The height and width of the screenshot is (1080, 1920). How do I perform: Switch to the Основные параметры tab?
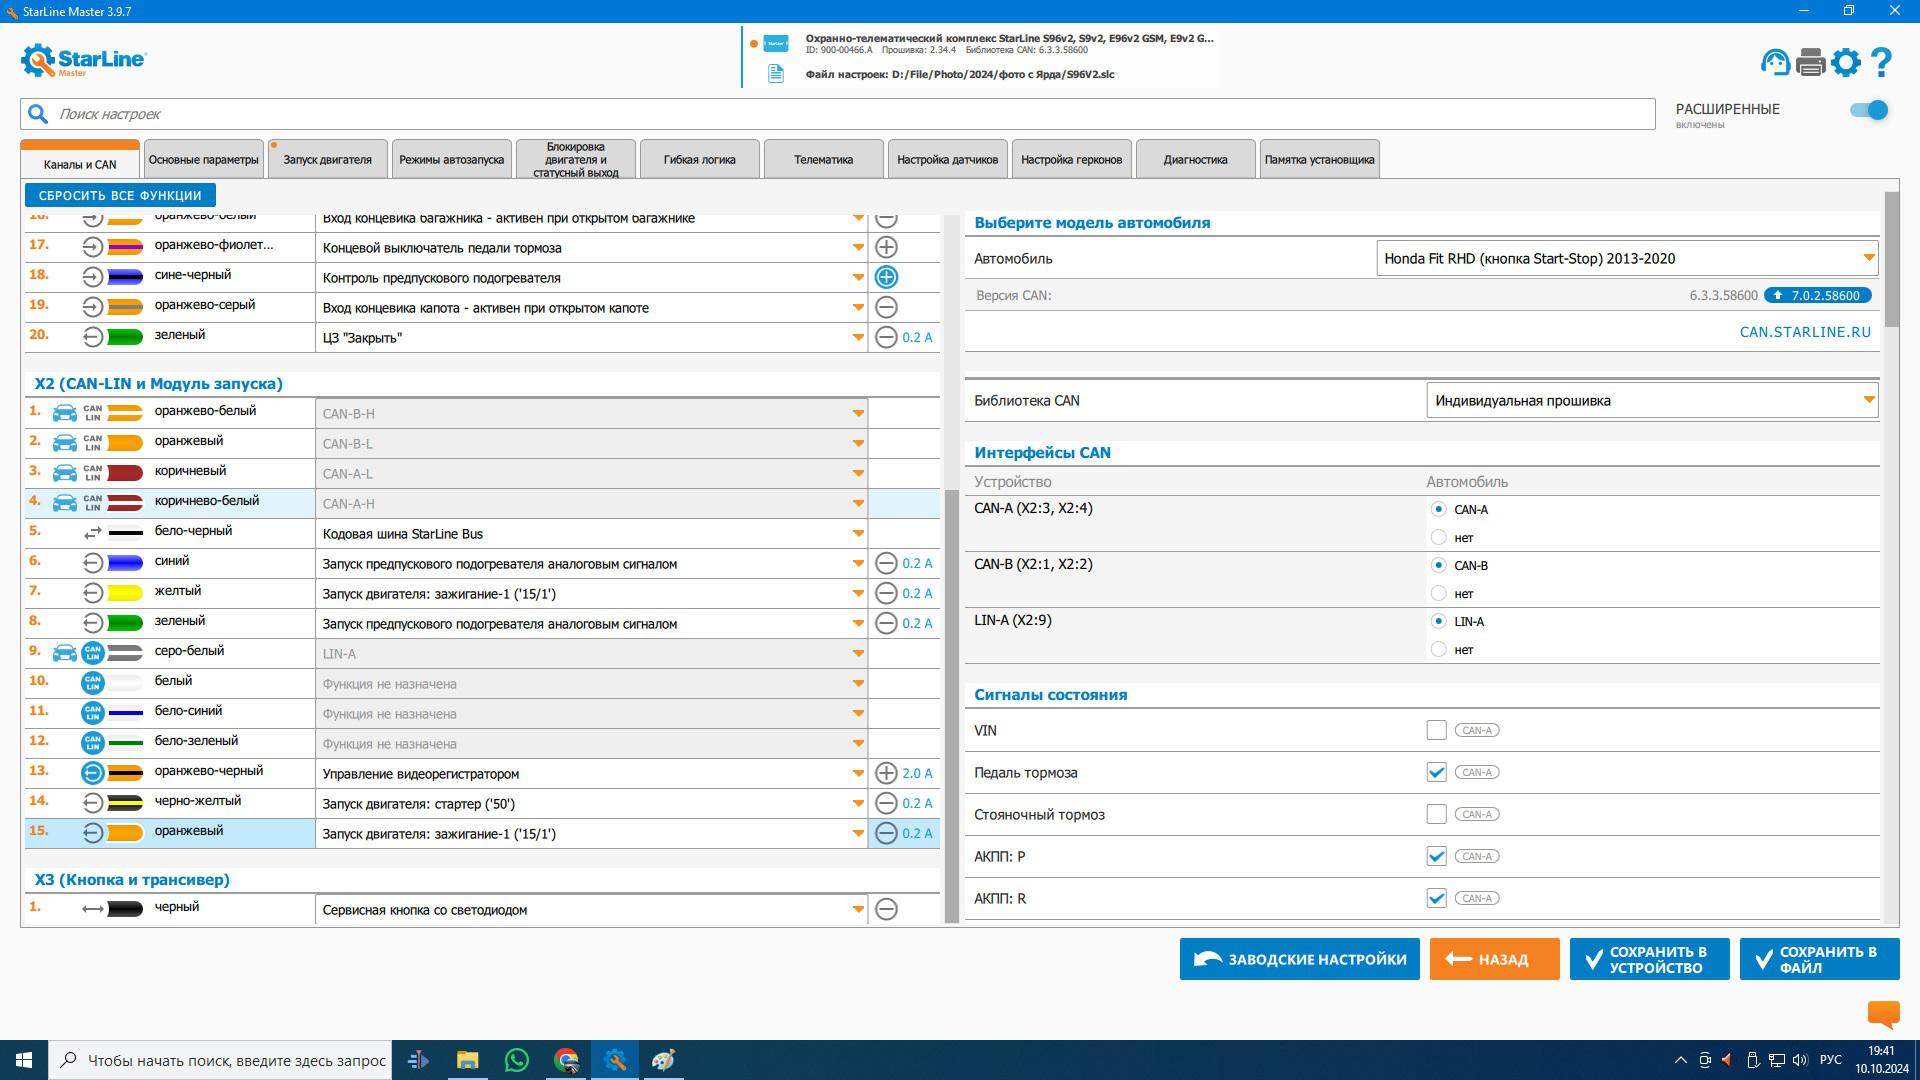204,159
